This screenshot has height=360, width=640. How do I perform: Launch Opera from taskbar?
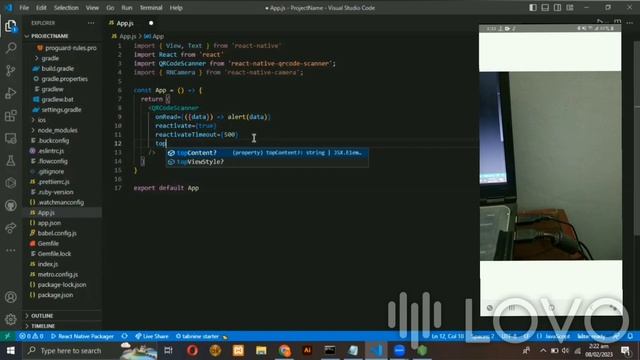point(193,351)
